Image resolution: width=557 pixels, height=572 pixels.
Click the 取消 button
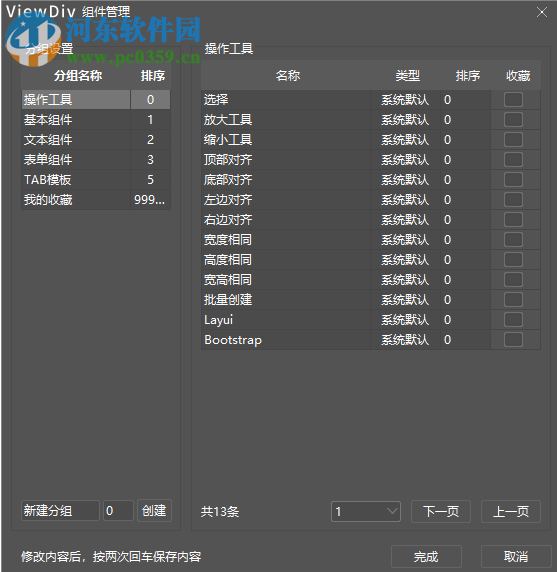[516, 557]
